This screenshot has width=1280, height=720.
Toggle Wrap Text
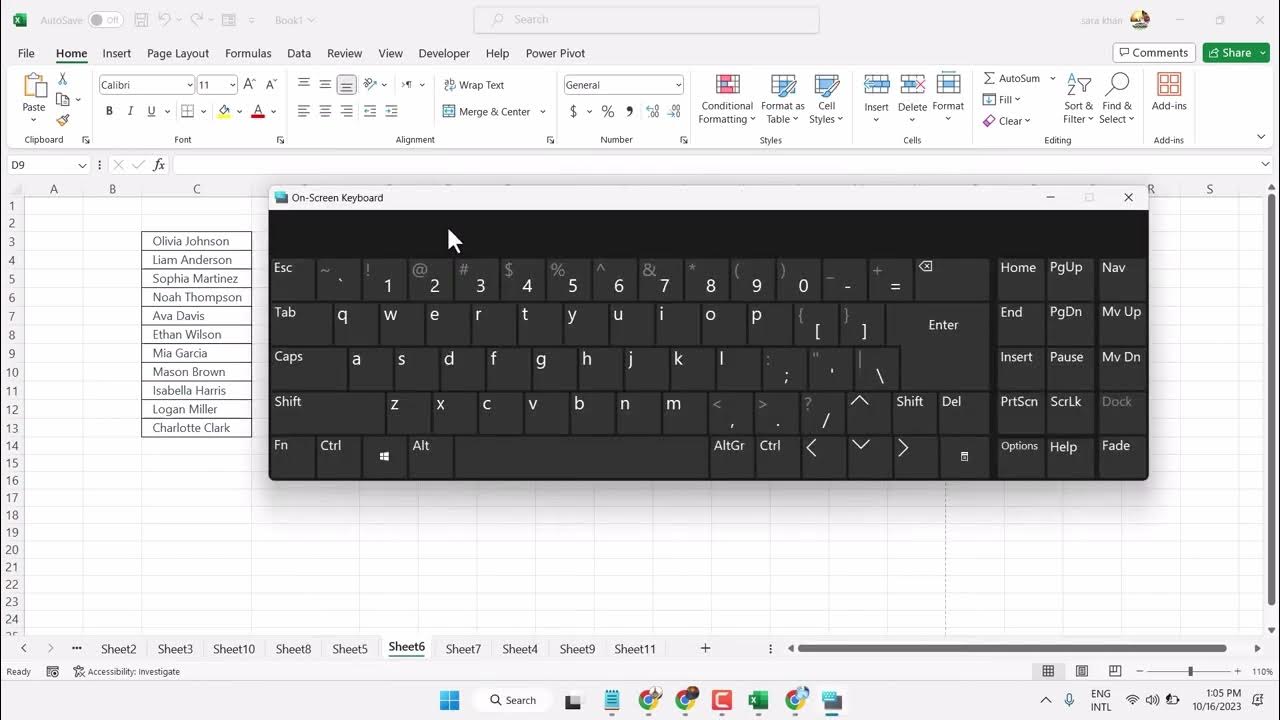(474, 85)
